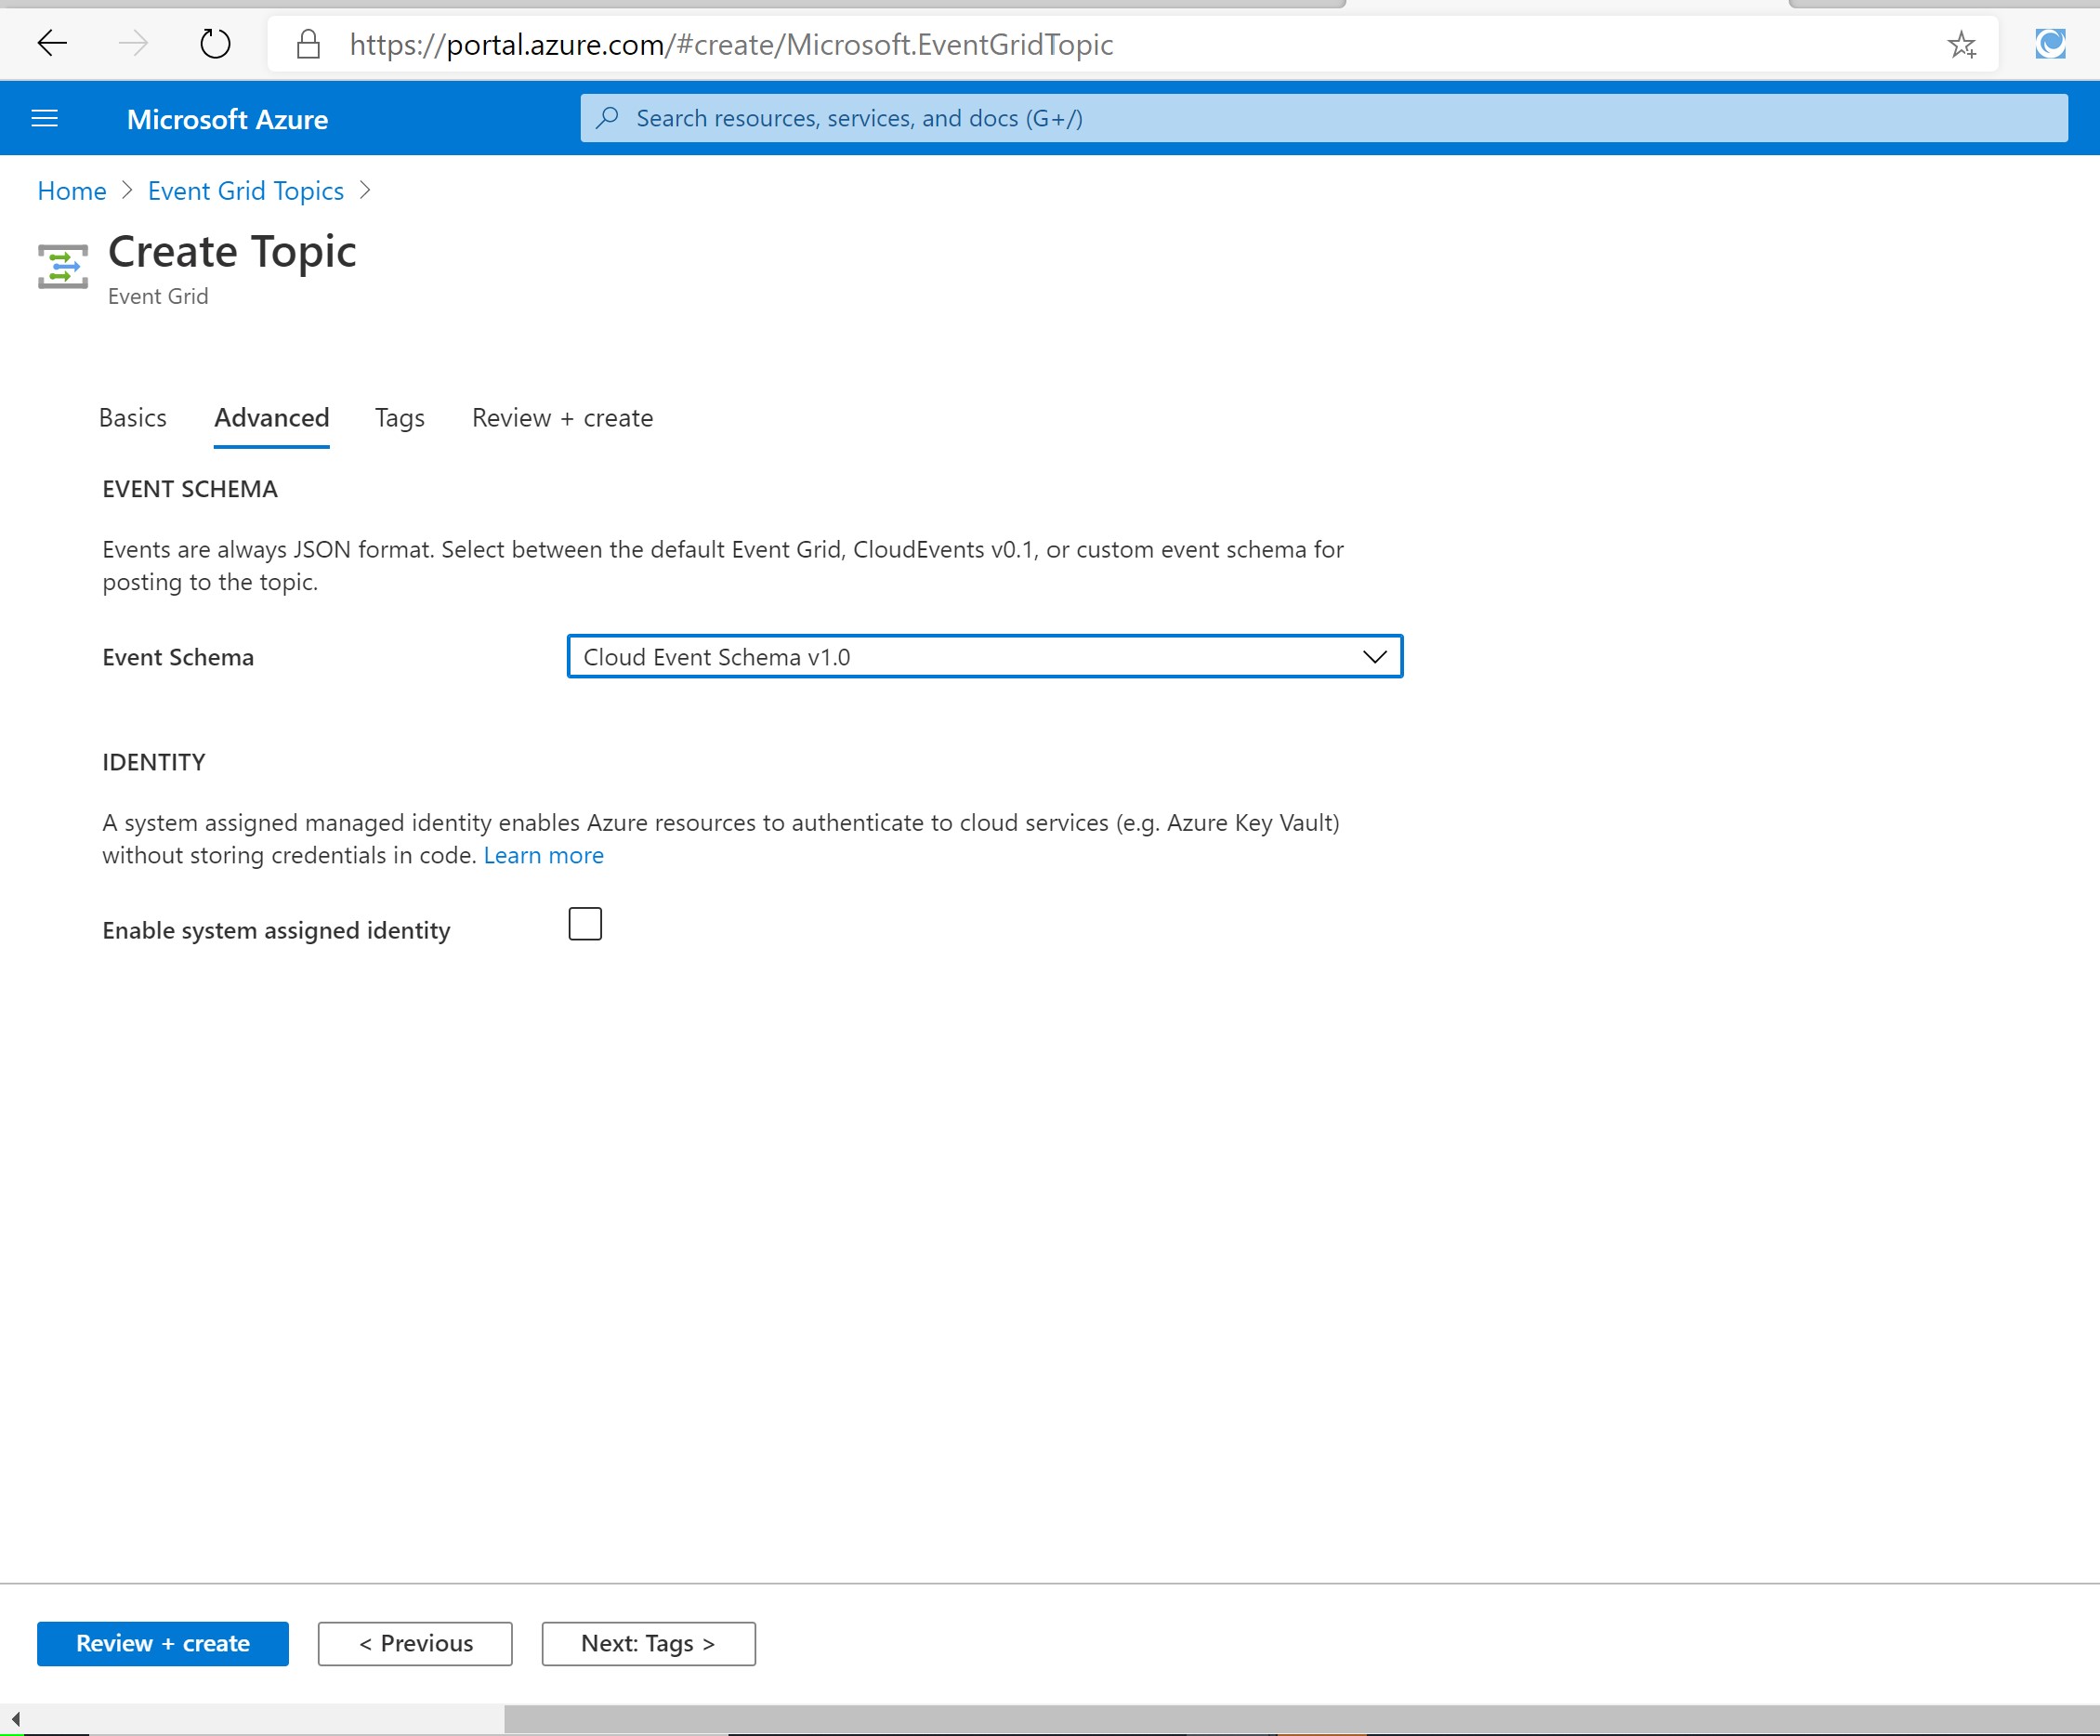Reload the page with refresh icon
Image resolution: width=2100 pixels, height=1736 pixels.
coord(215,43)
